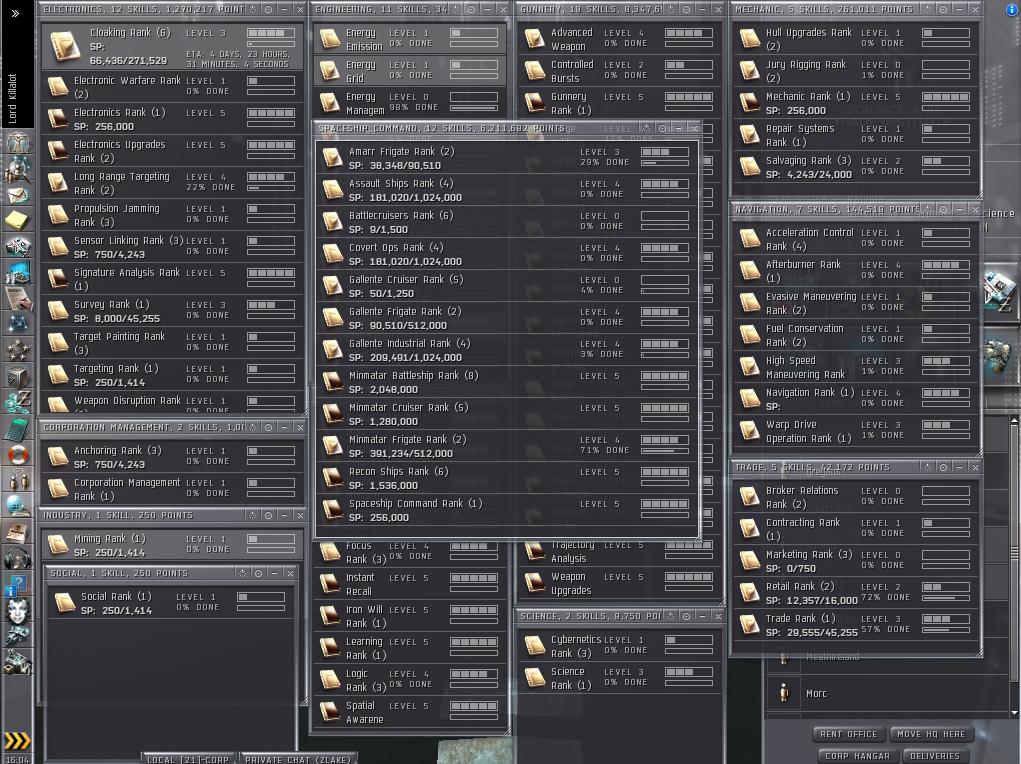1021x764 pixels.
Task: Select 'Gallente Industrial Rank (4)' skill row
Action: coord(507,350)
